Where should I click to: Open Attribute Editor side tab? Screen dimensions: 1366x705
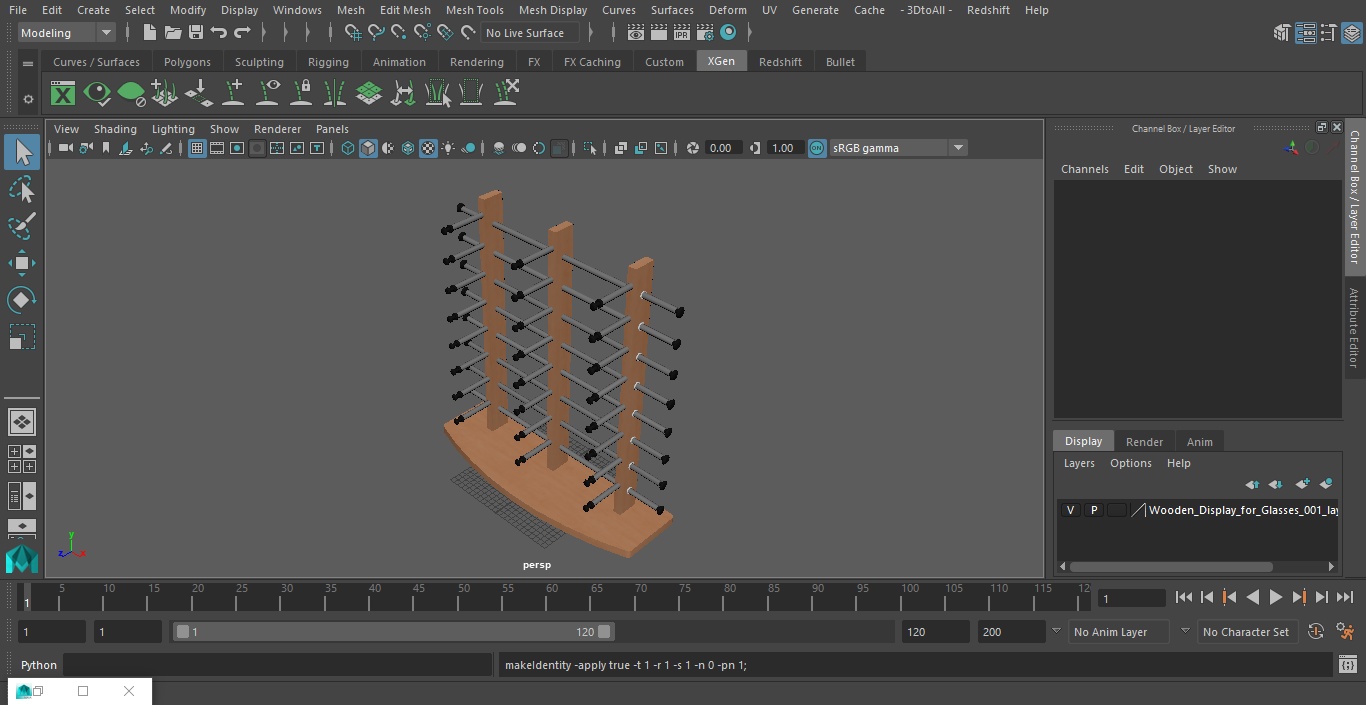click(x=1354, y=328)
